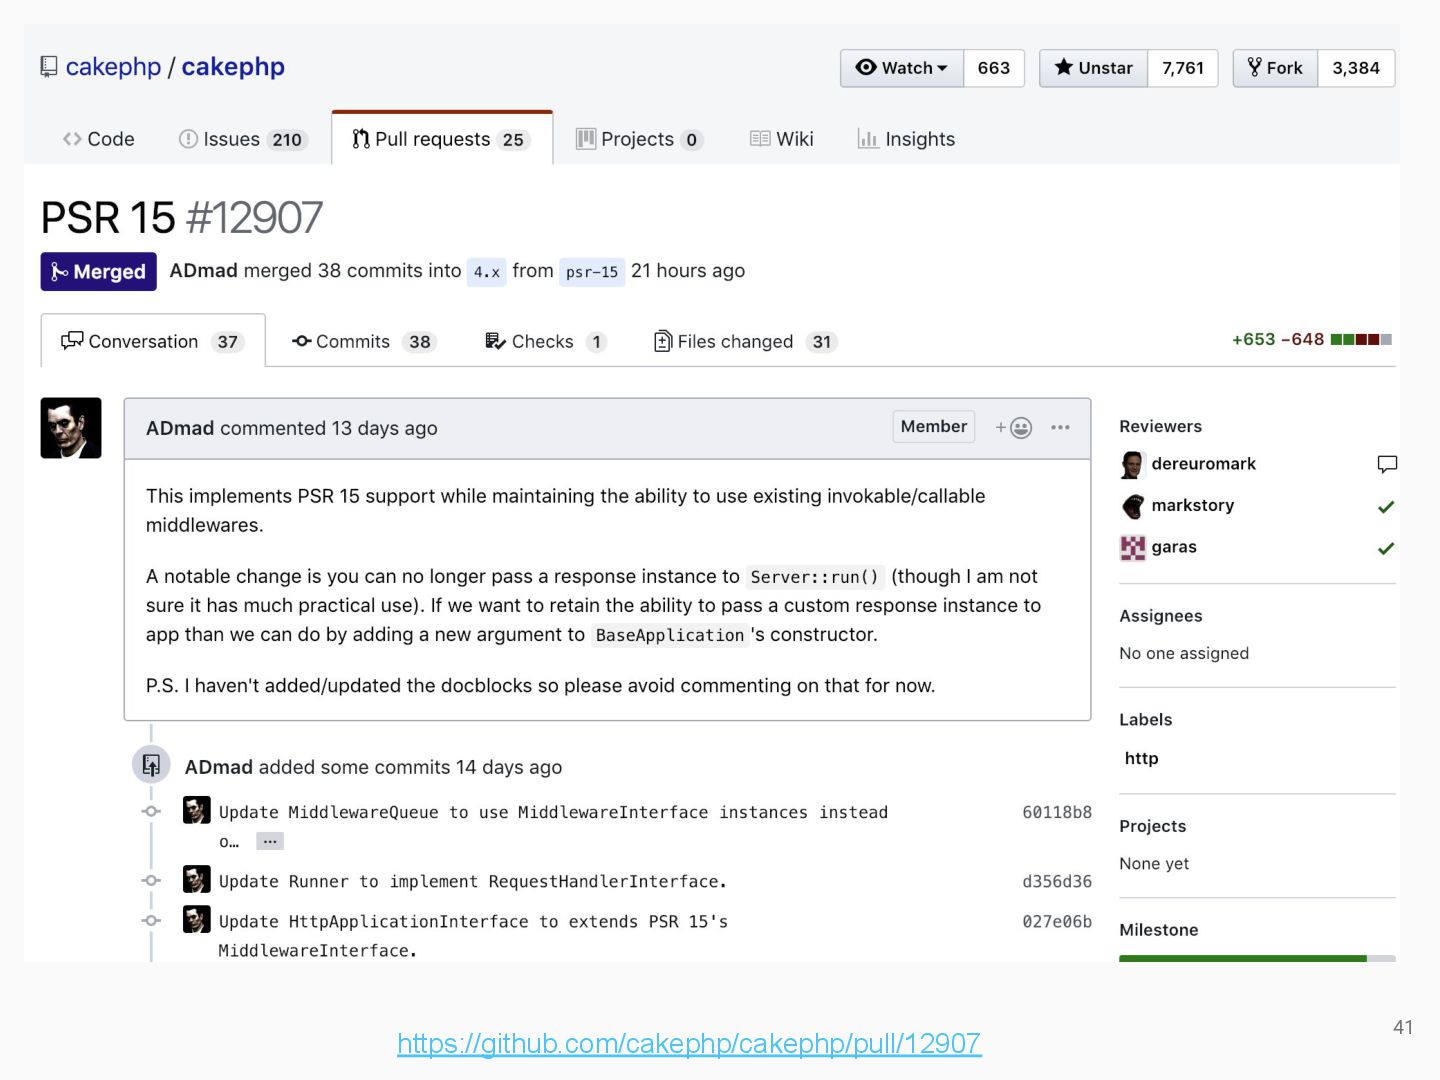This screenshot has height=1080, width=1440.
Task: Open the comment options ellipsis menu
Action: (x=1061, y=428)
